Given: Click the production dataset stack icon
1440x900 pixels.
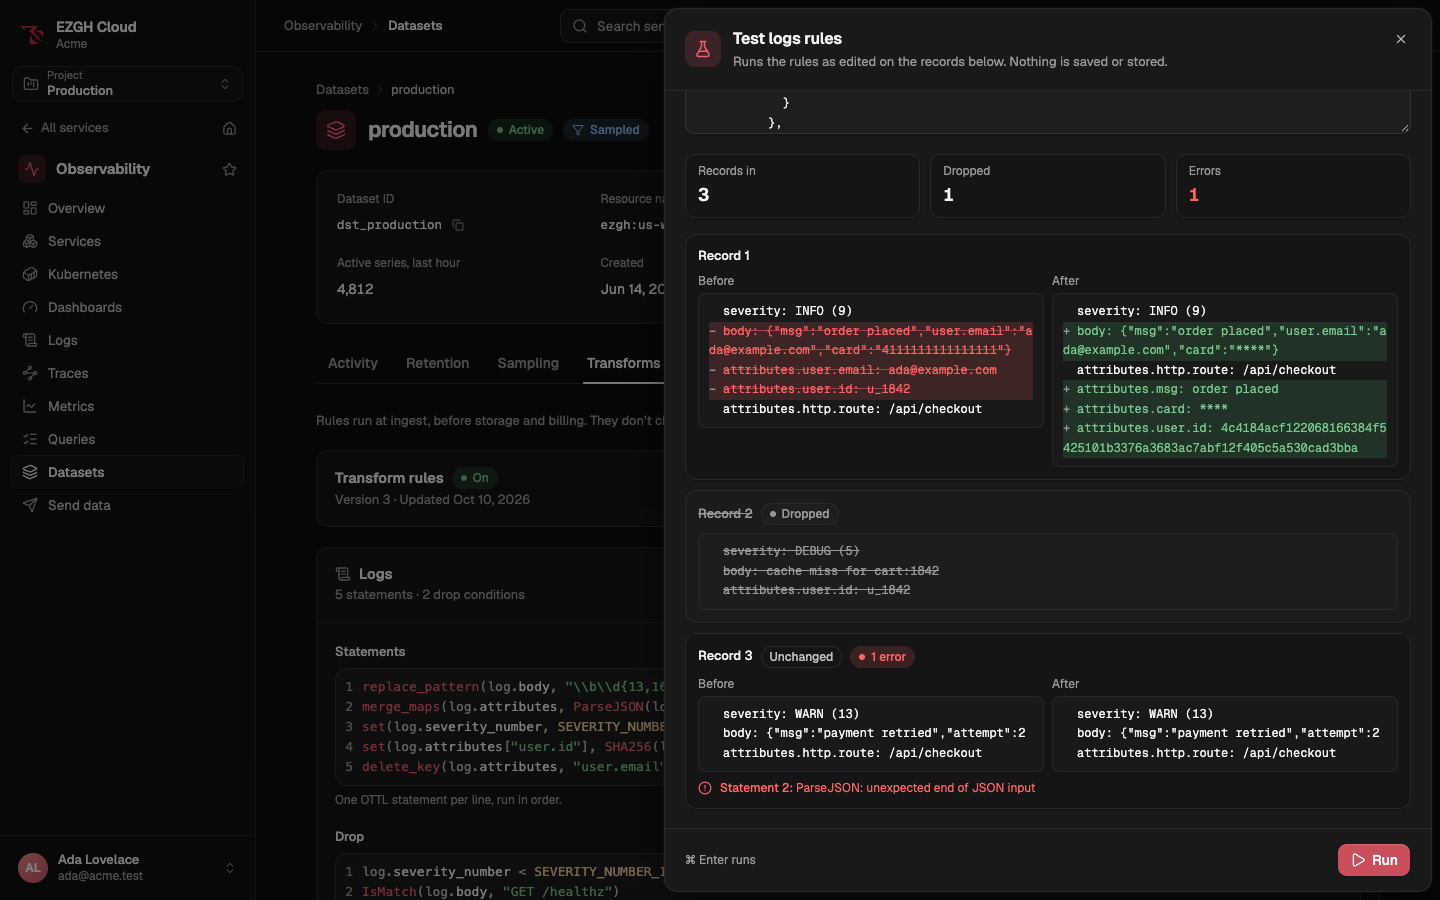Looking at the screenshot, I should pos(336,130).
